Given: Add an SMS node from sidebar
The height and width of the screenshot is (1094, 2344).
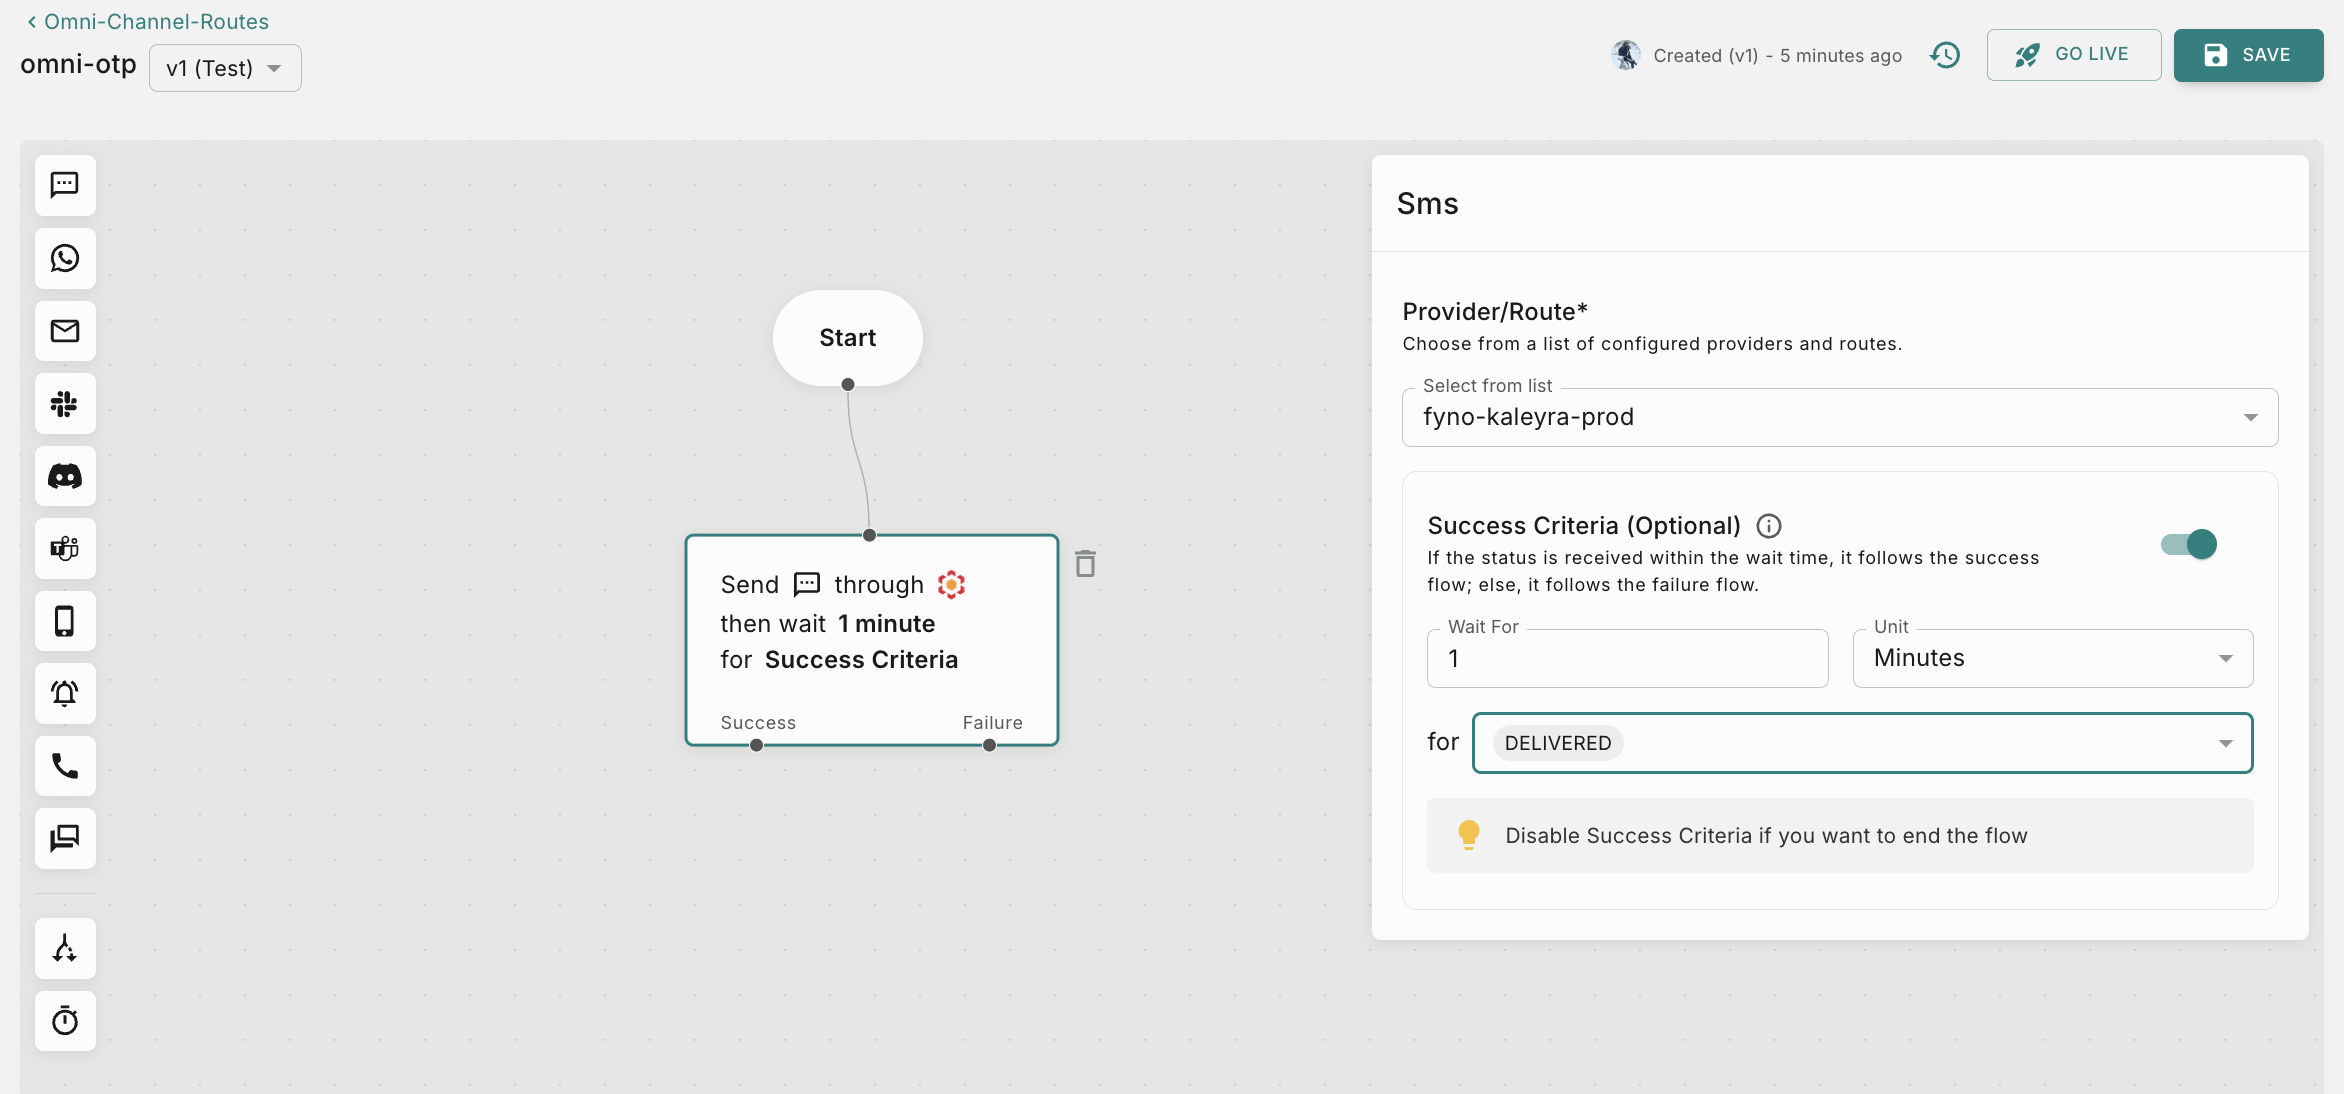Looking at the screenshot, I should pyautogui.click(x=65, y=185).
